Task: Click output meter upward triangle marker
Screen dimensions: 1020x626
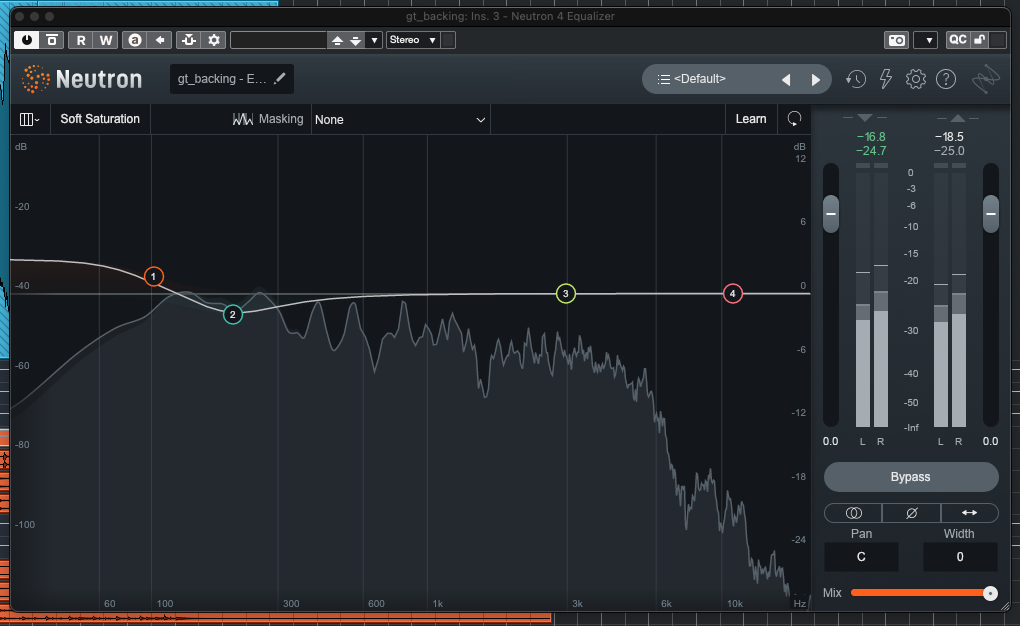Action: pos(957,118)
